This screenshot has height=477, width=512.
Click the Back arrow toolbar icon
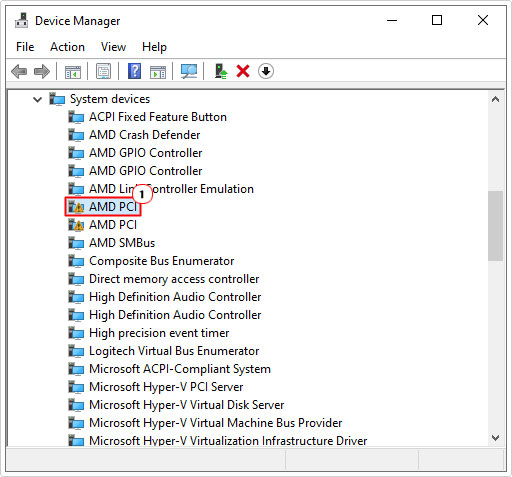coord(19,71)
